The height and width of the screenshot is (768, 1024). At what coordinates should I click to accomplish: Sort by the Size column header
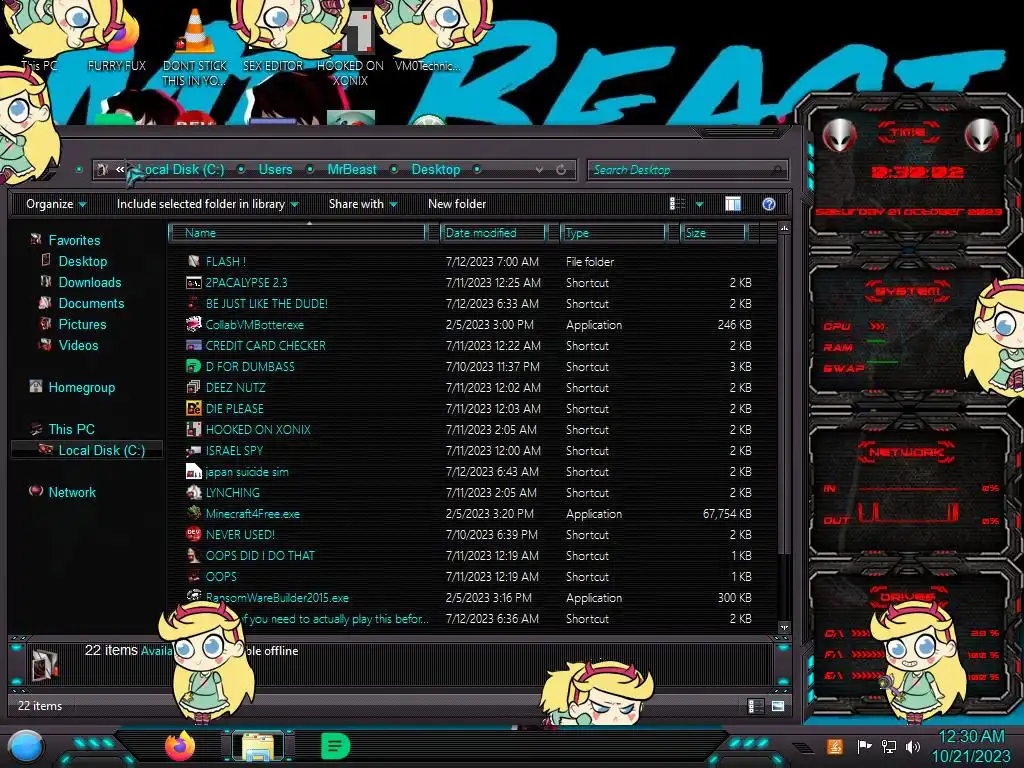pyautogui.click(x=713, y=232)
